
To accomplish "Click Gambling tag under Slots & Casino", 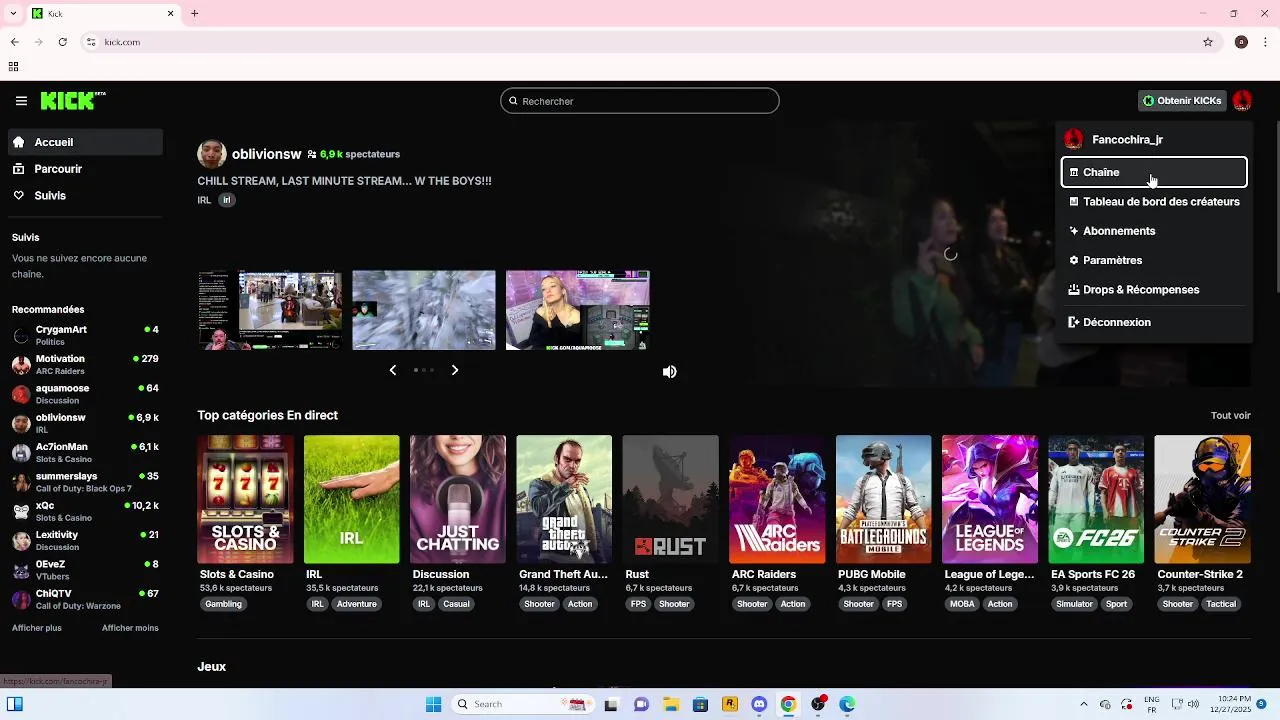I will click(224, 604).
